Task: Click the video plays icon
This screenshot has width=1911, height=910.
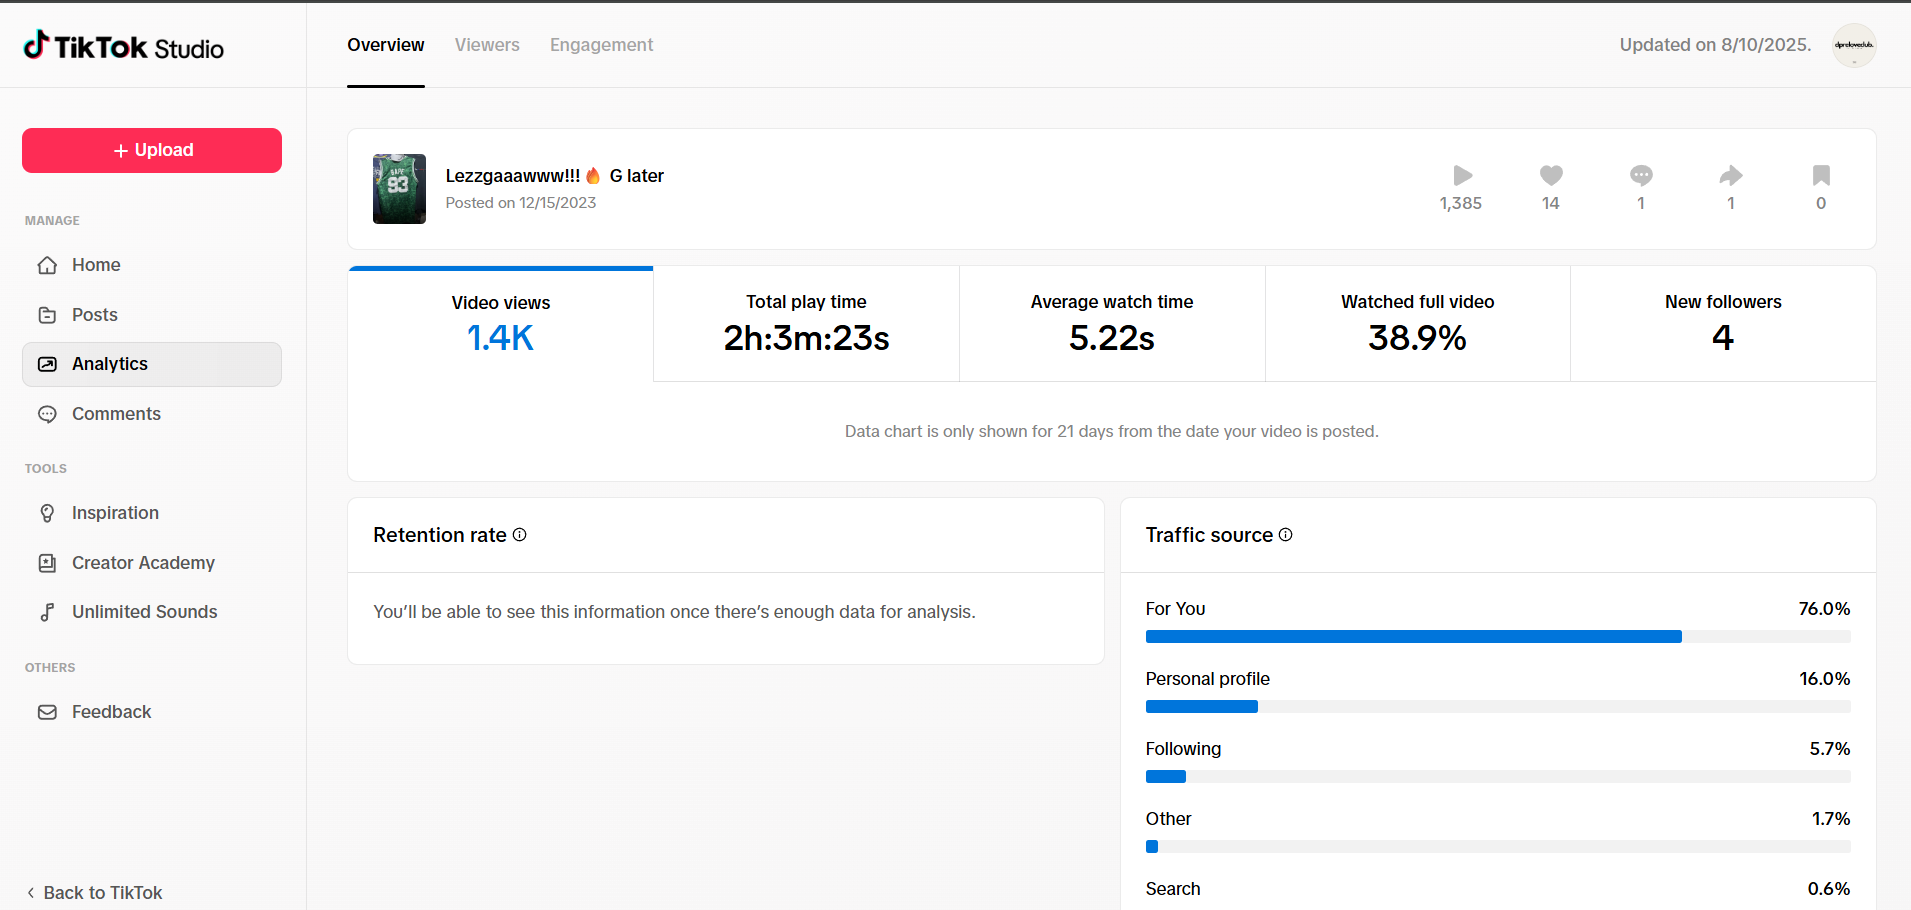Action: [1462, 176]
